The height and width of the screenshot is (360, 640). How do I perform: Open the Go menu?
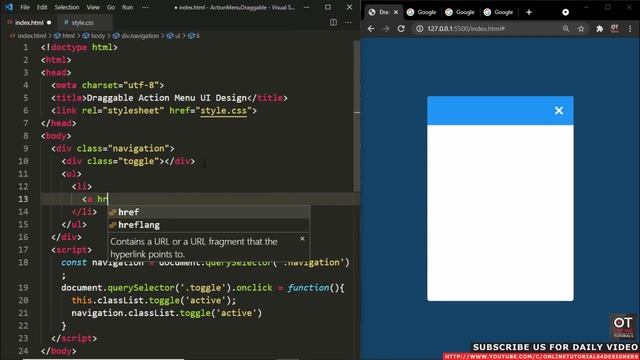pos(111,7)
